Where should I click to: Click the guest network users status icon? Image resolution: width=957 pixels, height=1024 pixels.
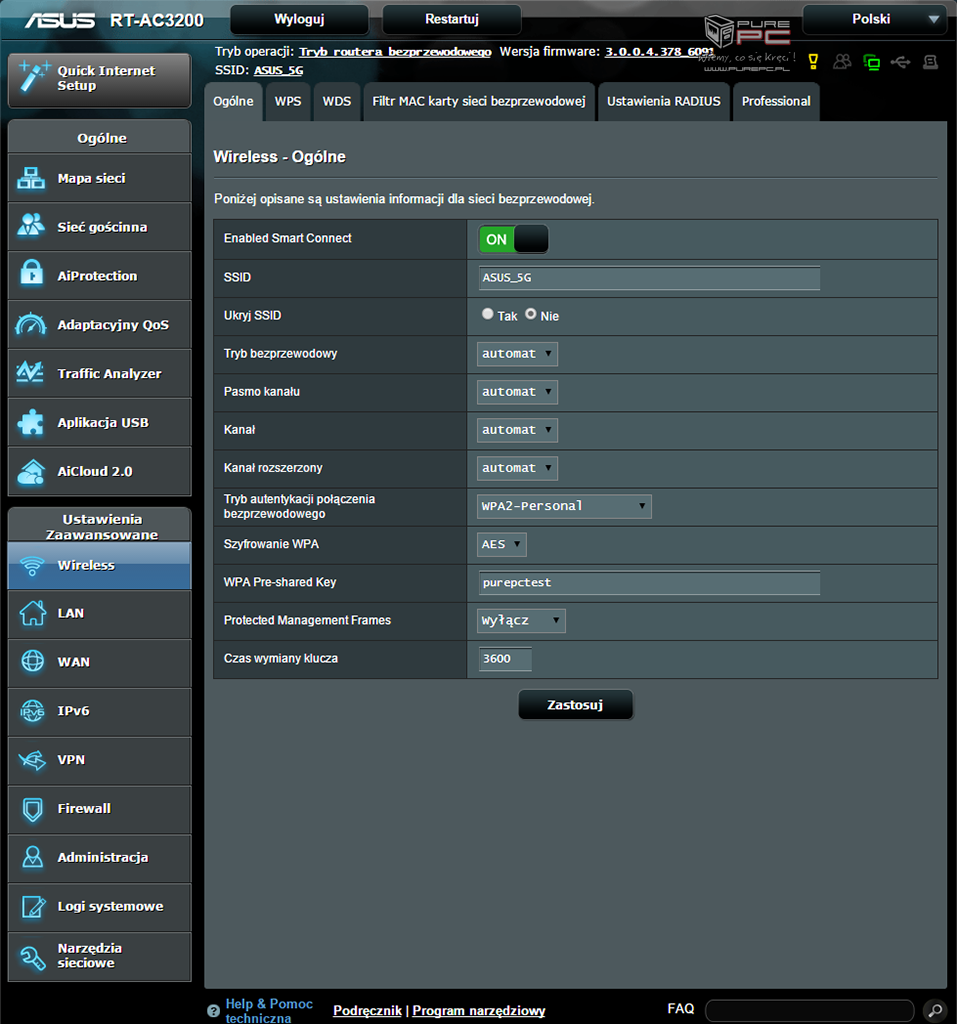tap(843, 62)
